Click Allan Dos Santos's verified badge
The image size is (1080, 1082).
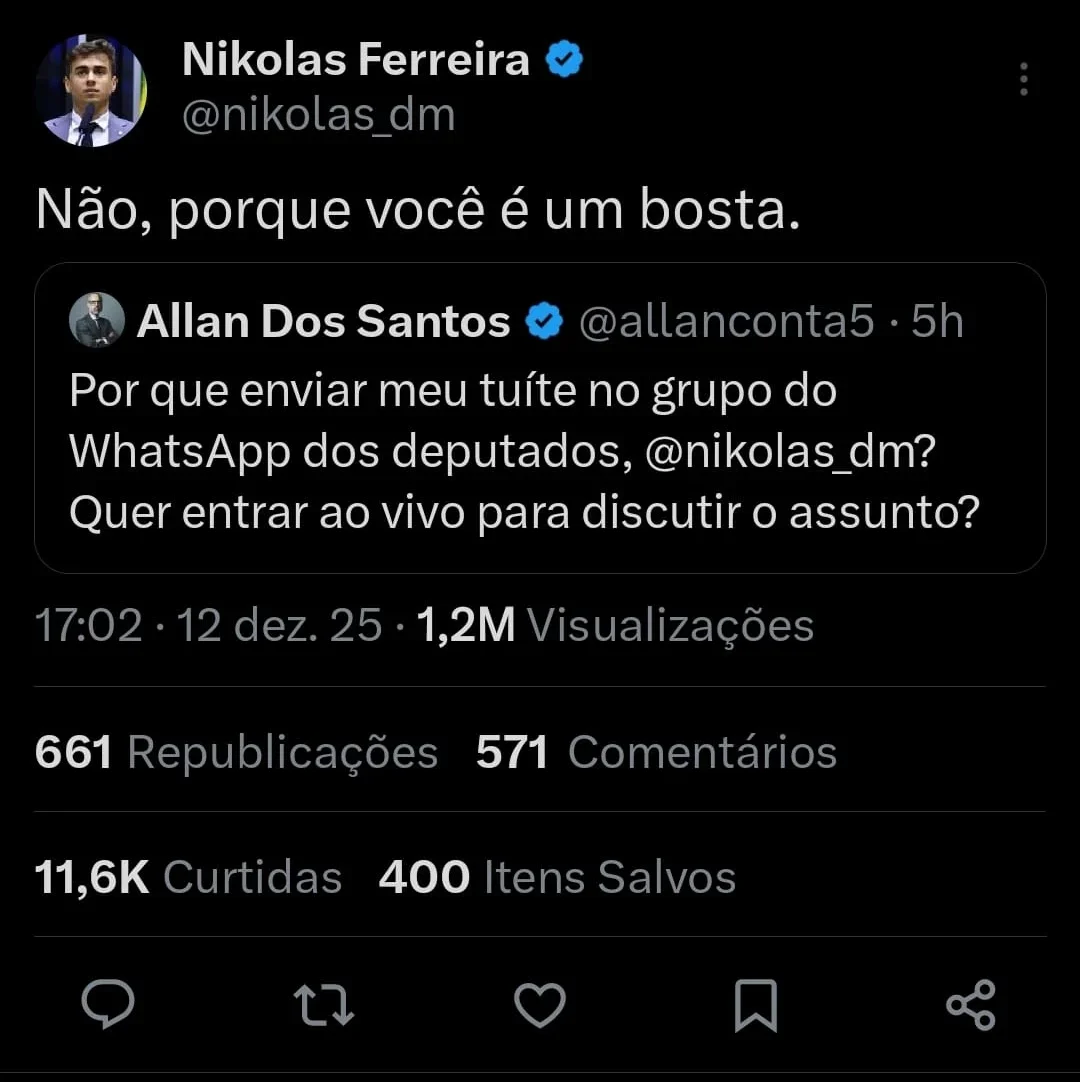542,321
